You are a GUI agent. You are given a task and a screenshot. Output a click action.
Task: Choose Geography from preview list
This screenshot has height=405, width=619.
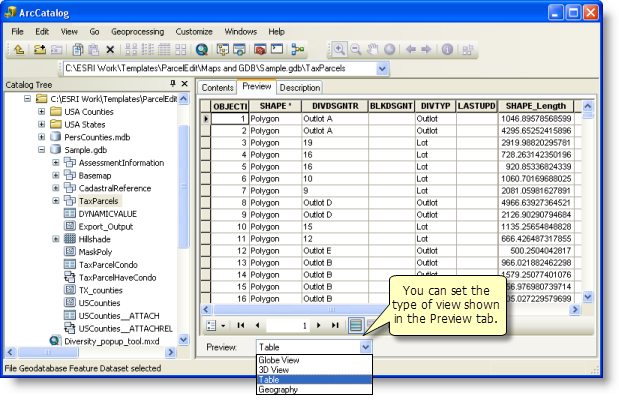[314, 389]
